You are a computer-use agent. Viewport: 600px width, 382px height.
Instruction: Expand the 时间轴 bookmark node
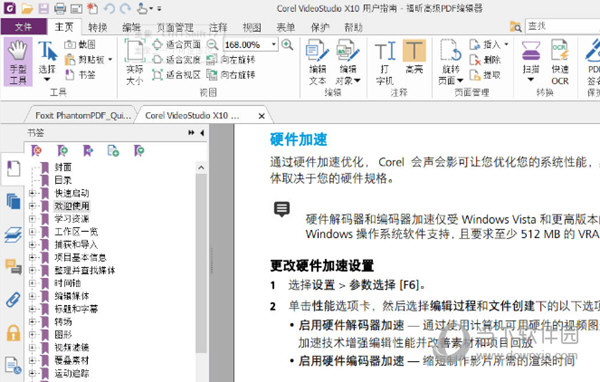click(32, 283)
